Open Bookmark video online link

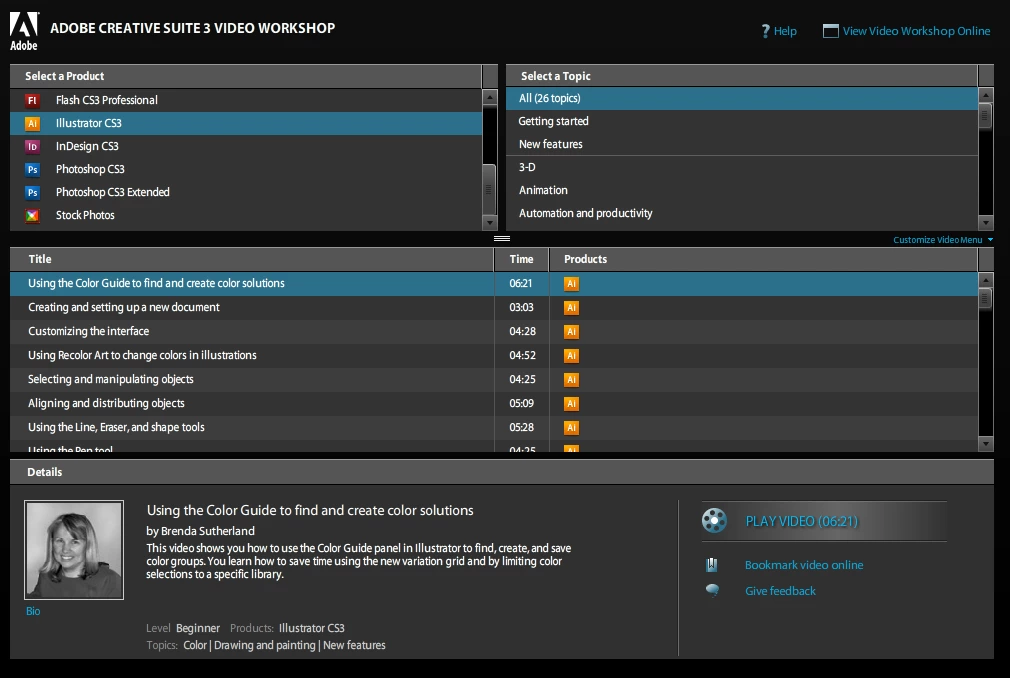(x=804, y=565)
